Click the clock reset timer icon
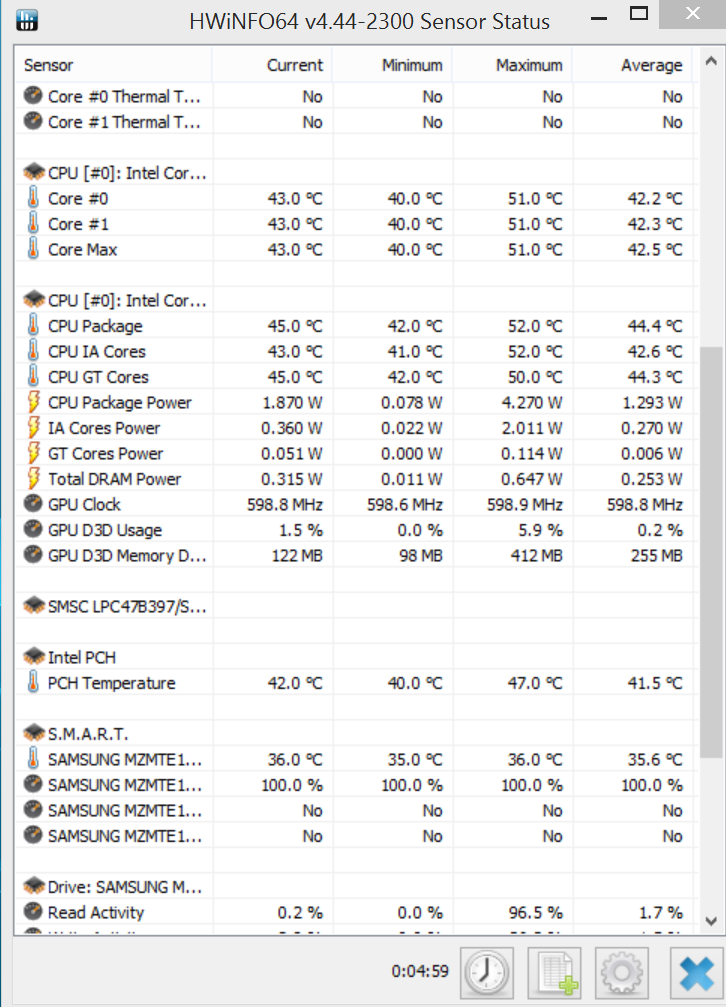The image size is (726, 1007). pyautogui.click(x=486, y=971)
